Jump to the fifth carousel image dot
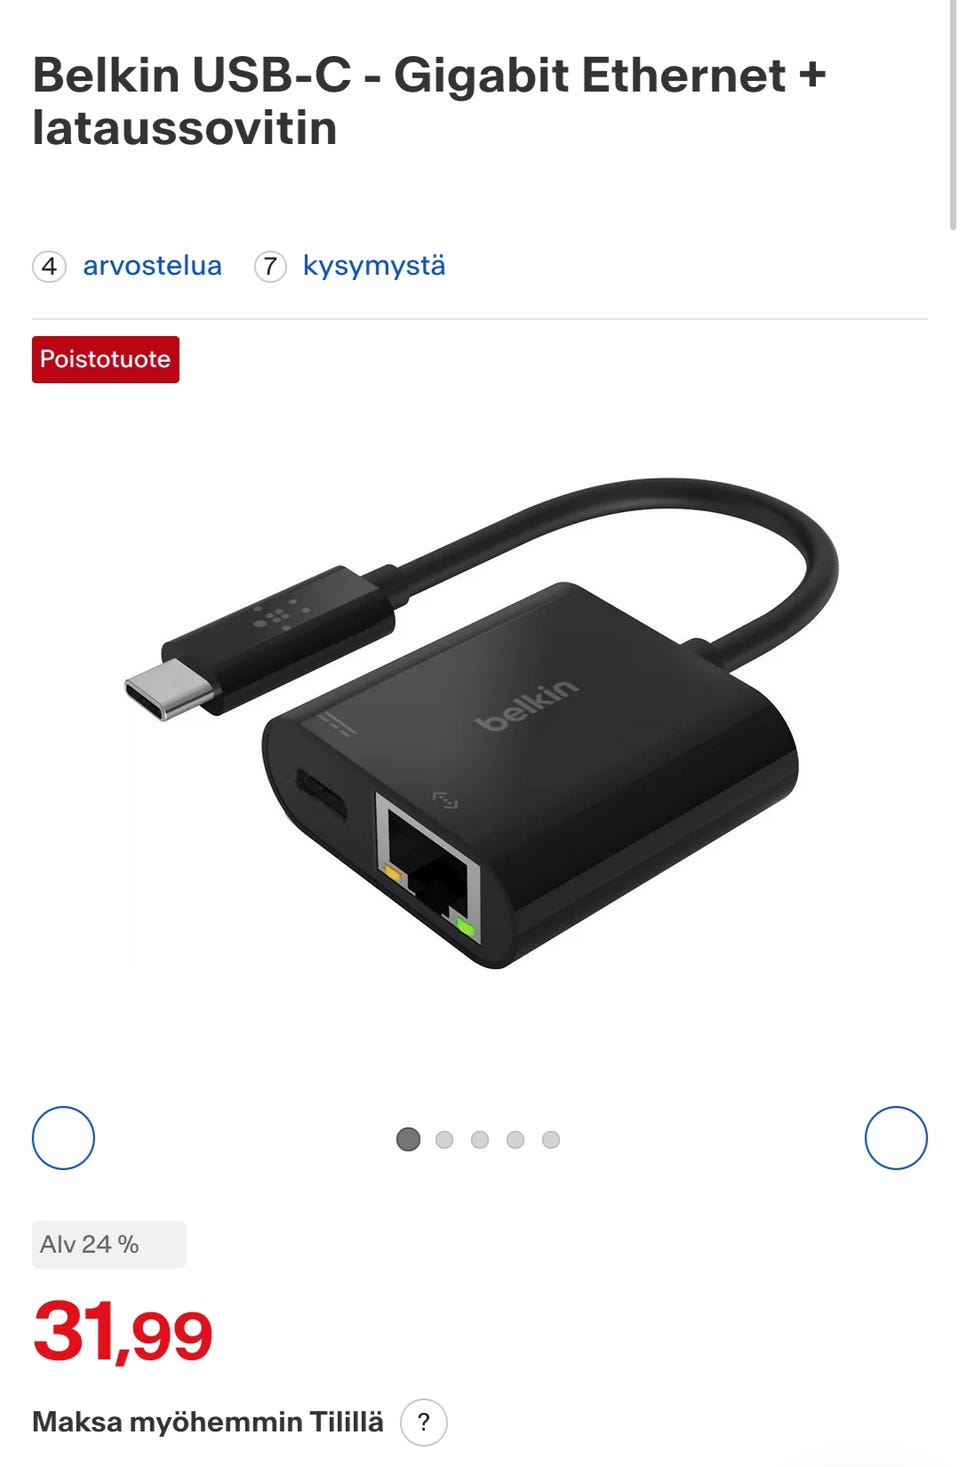The height and width of the screenshot is (1467, 960). [551, 1139]
